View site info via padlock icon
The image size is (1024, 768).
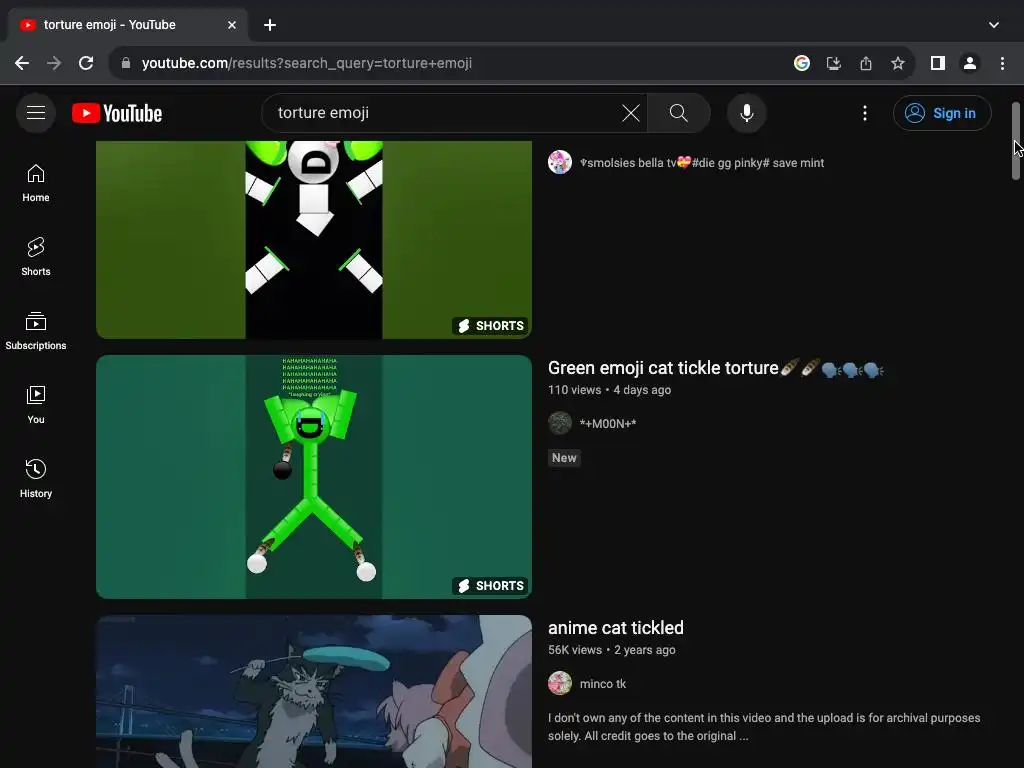(126, 63)
